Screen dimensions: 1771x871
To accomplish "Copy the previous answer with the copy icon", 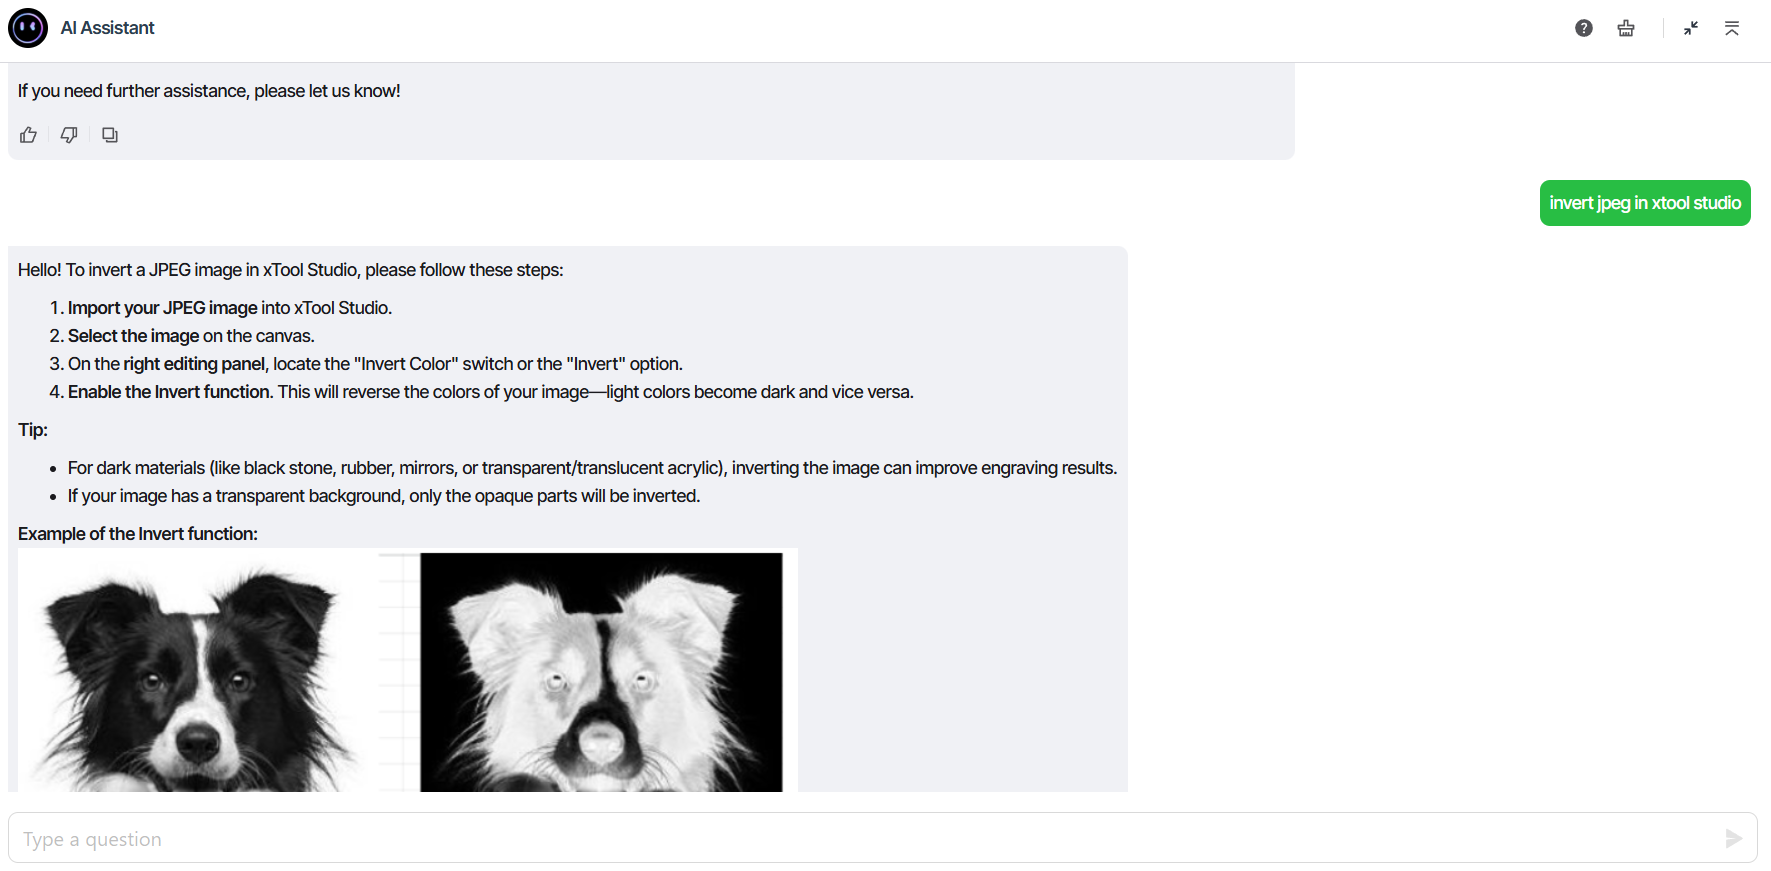I will pyautogui.click(x=110, y=135).
